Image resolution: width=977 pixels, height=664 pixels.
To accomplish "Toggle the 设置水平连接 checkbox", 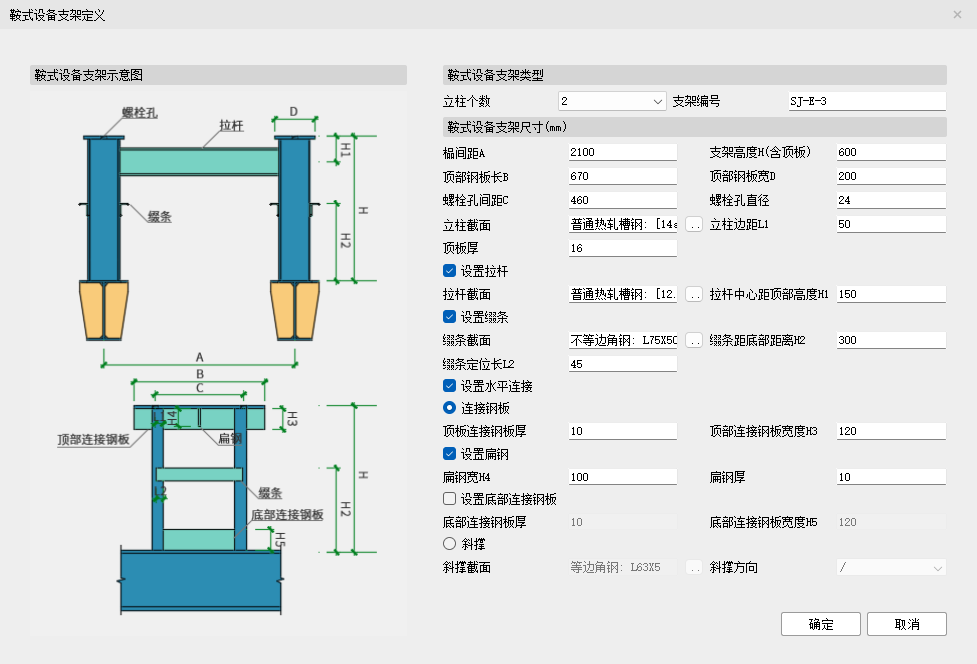I will coord(450,386).
